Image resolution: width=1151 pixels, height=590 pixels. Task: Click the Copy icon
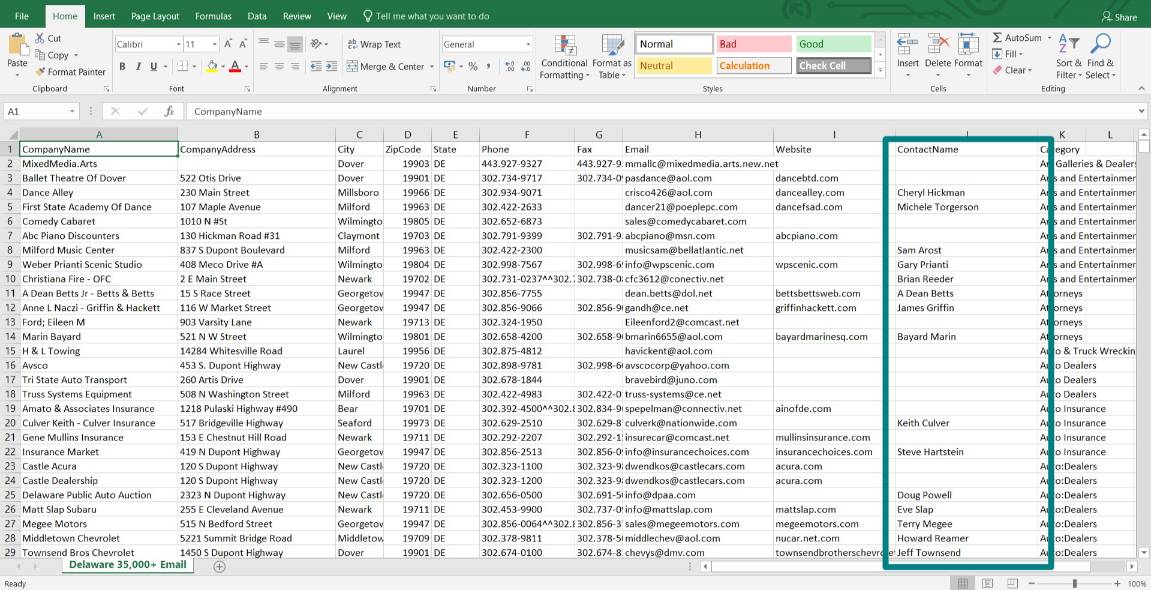[x=39, y=55]
